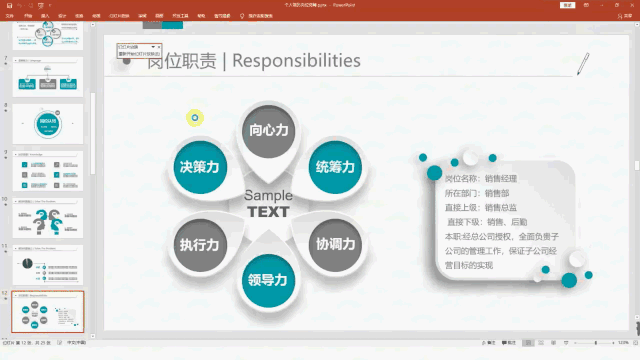The image size is (640, 360).
Task: Click the 操作说明搜索 search field
Action: pyautogui.click(x=260, y=16)
